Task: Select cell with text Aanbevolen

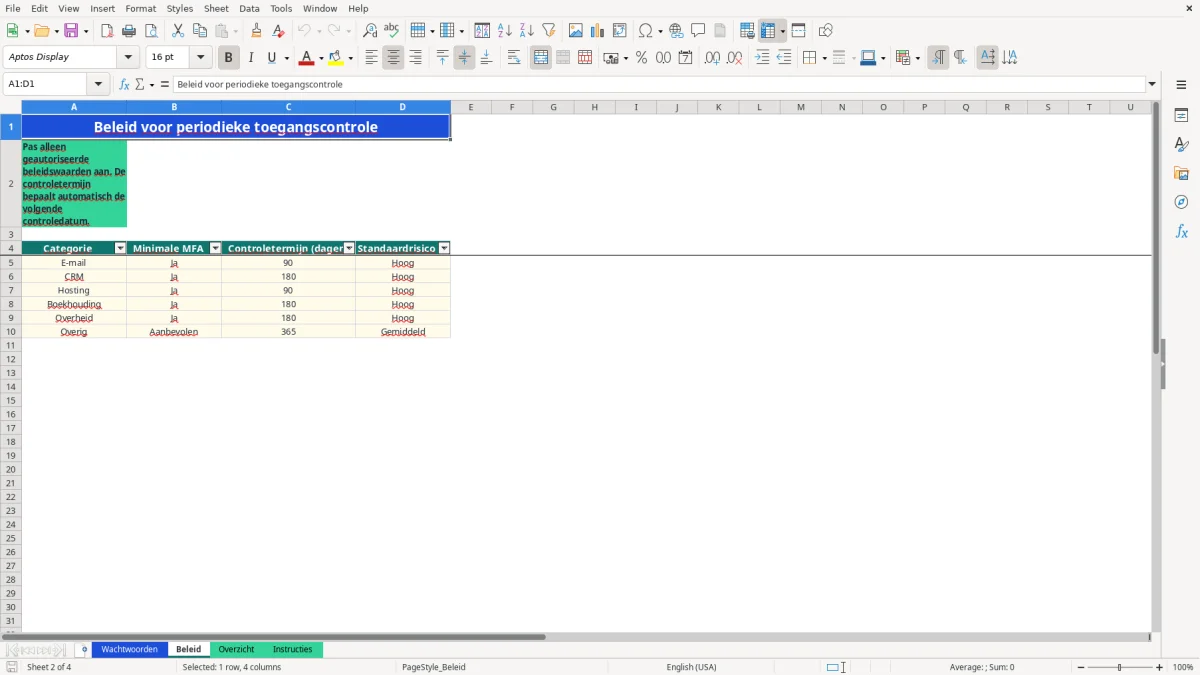Action: coord(174,332)
